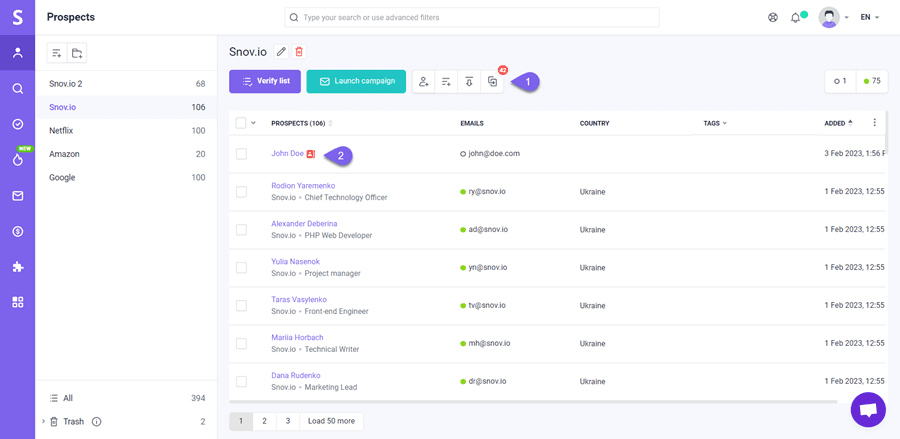Tick the John Doe row checkbox

click(x=241, y=154)
